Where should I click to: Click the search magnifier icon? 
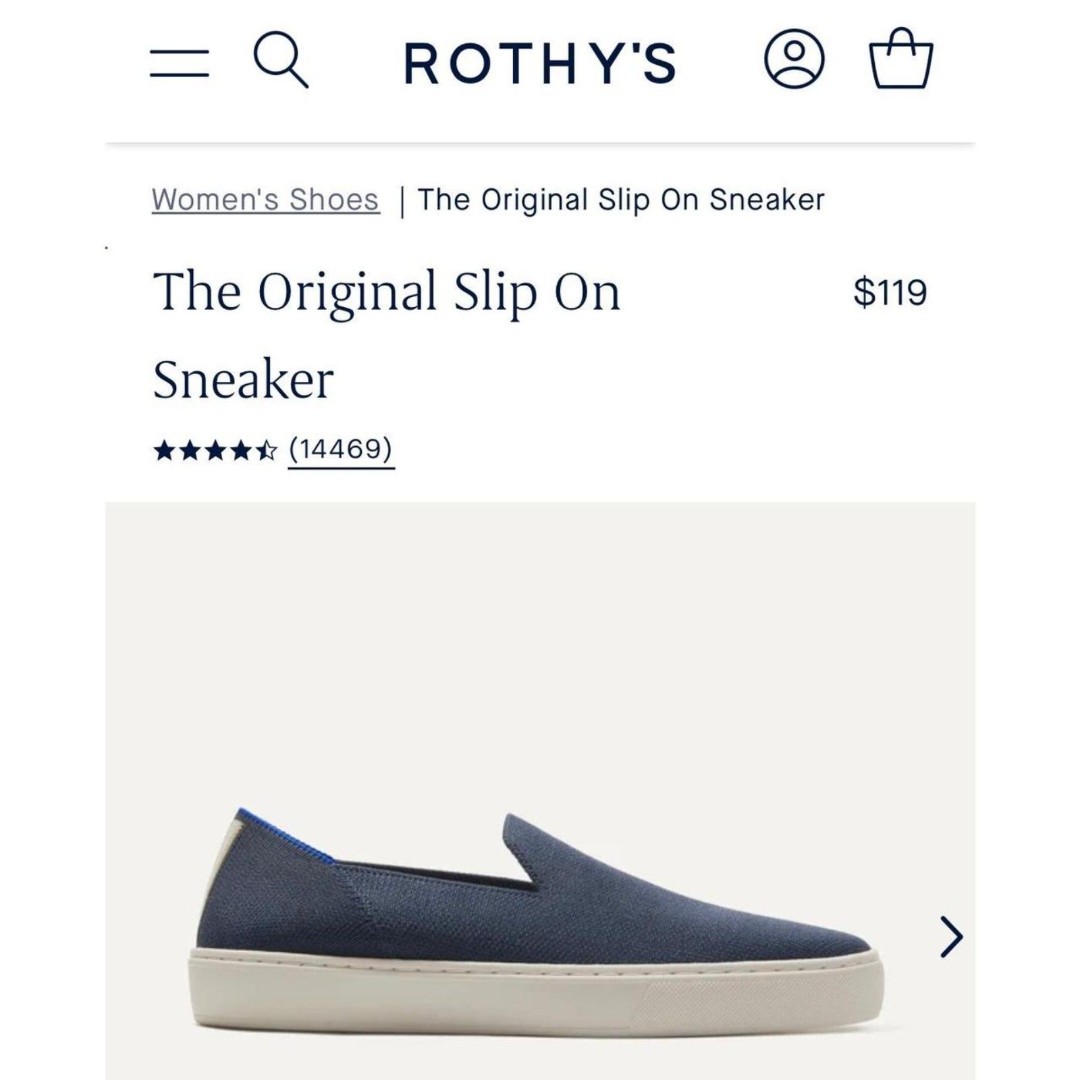(281, 61)
